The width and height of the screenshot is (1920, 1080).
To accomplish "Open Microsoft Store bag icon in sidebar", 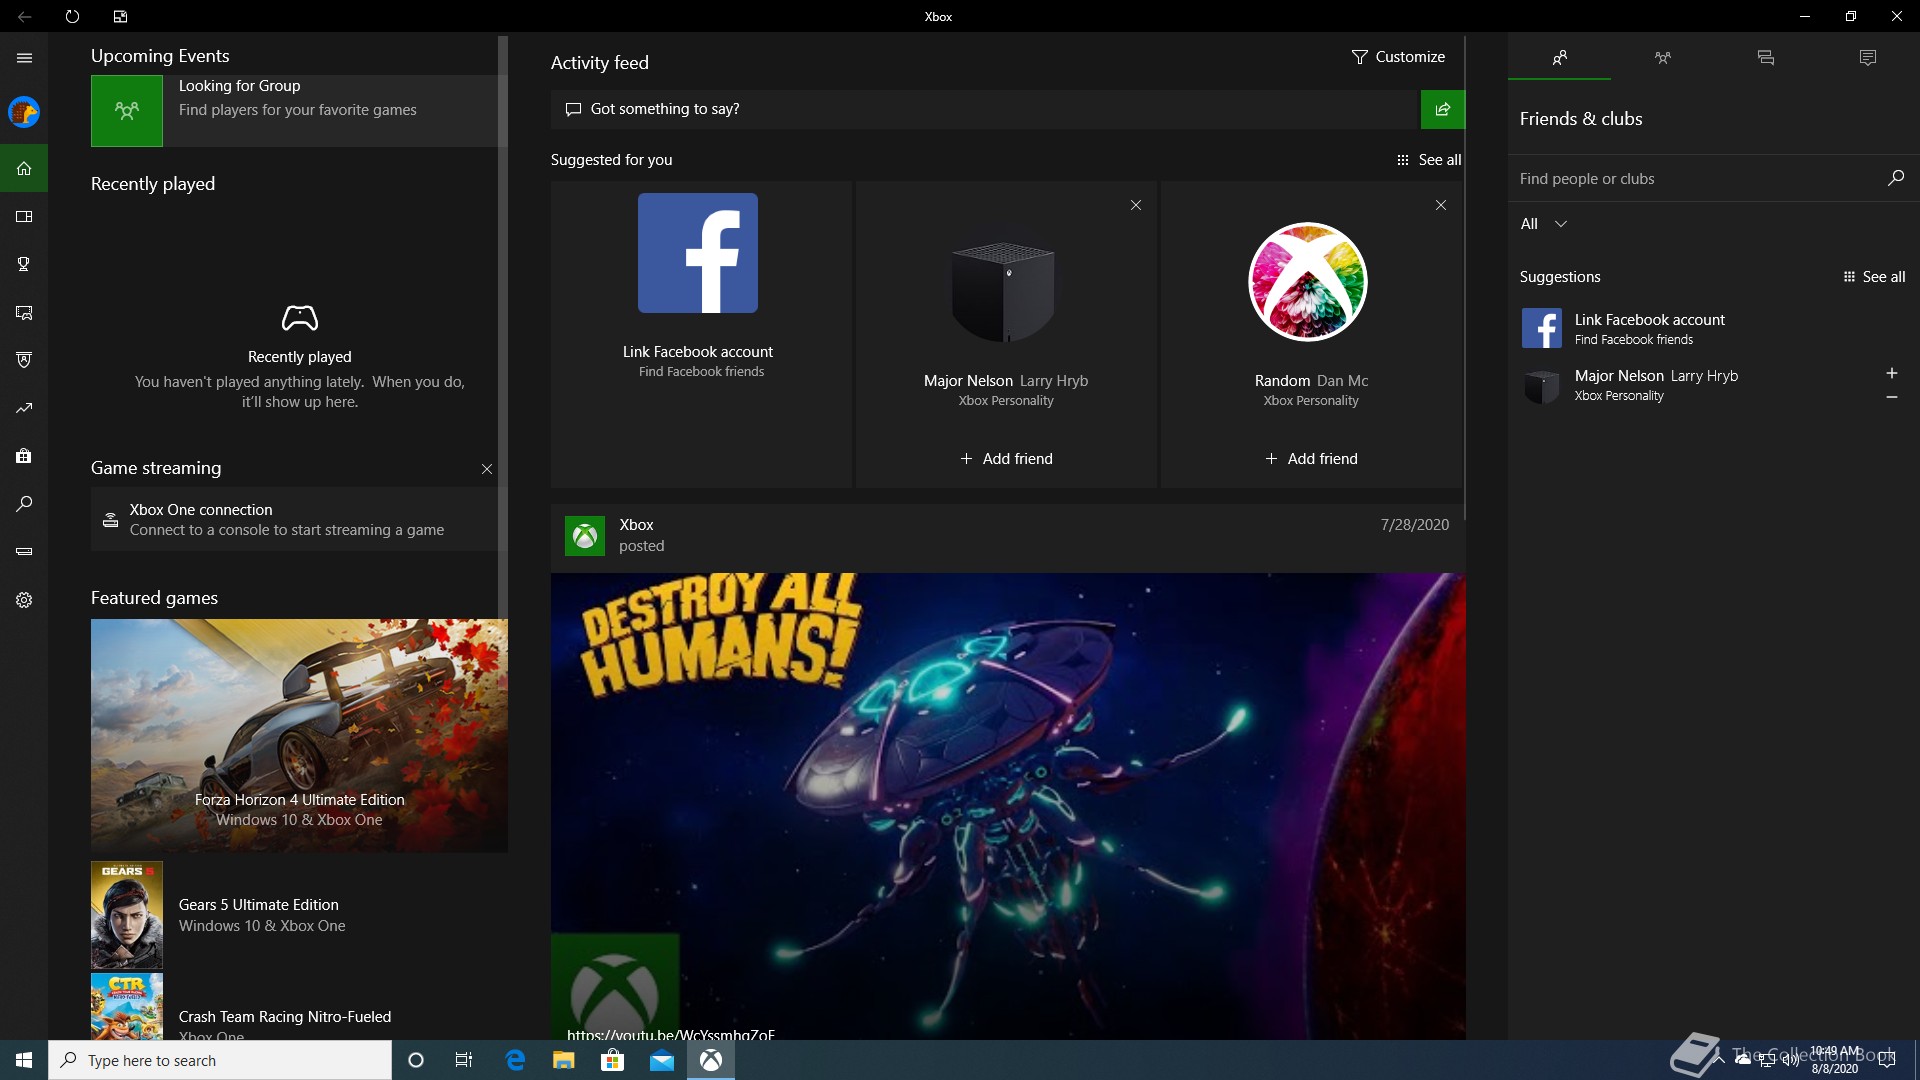I will [24, 456].
